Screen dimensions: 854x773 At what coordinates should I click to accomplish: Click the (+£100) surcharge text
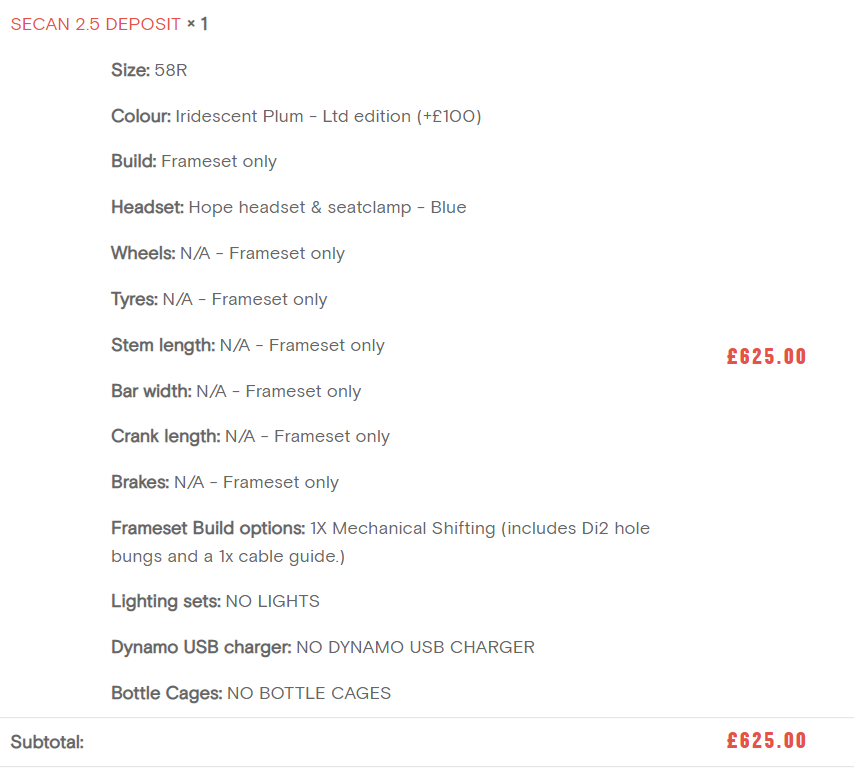coord(449,116)
